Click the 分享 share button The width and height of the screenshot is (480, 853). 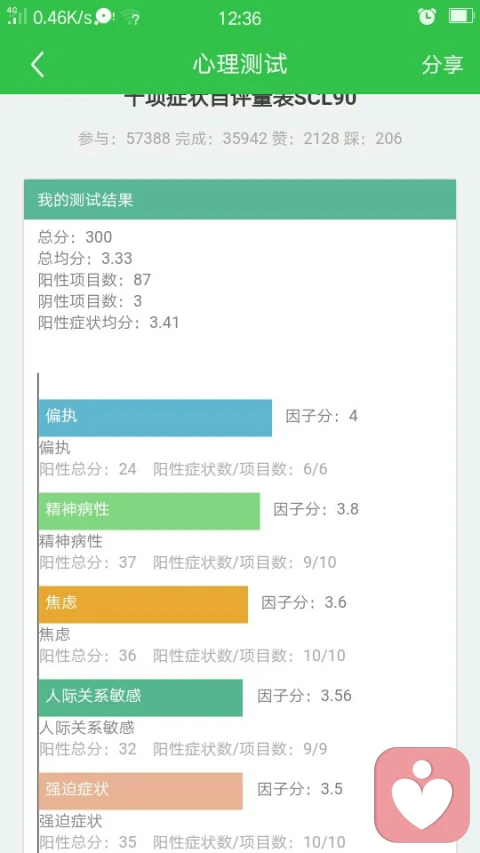[x=442, y=65]
